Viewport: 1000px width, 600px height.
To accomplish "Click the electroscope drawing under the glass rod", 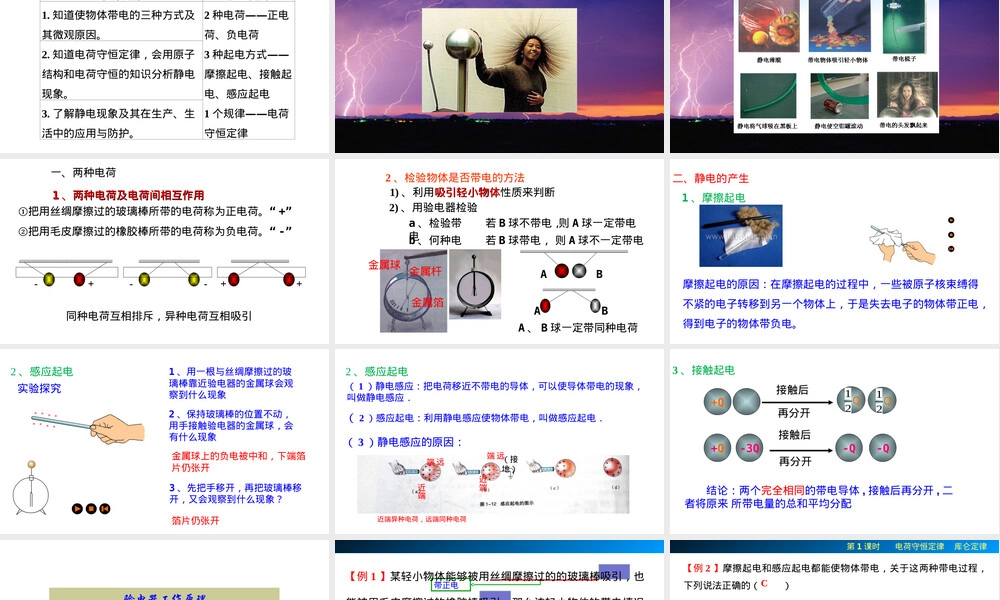I will click(31, 488).
